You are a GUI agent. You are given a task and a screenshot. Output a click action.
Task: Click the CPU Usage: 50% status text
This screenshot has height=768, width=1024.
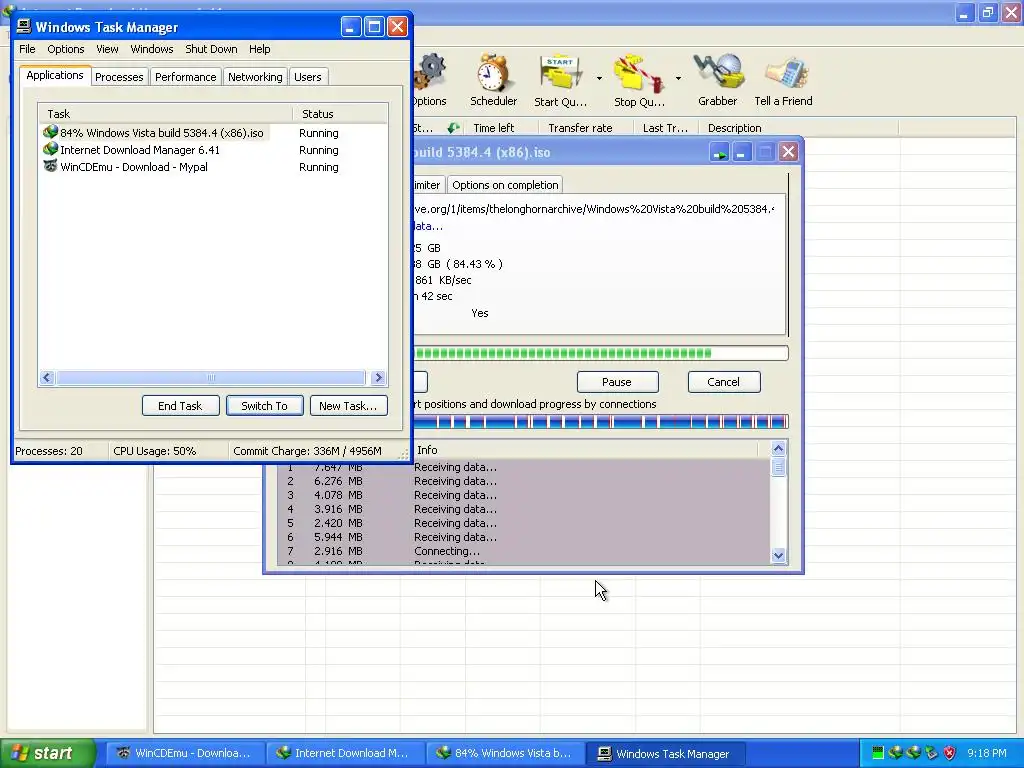[x=155, y=451]
